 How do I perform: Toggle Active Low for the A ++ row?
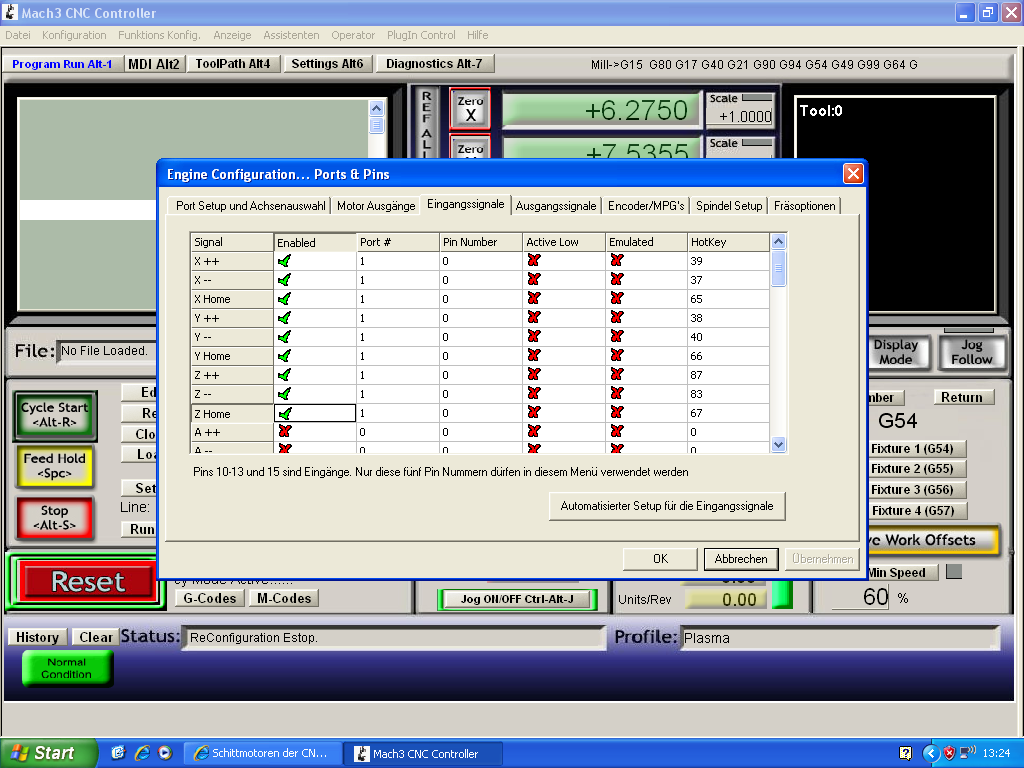click(x=534, y=432)
